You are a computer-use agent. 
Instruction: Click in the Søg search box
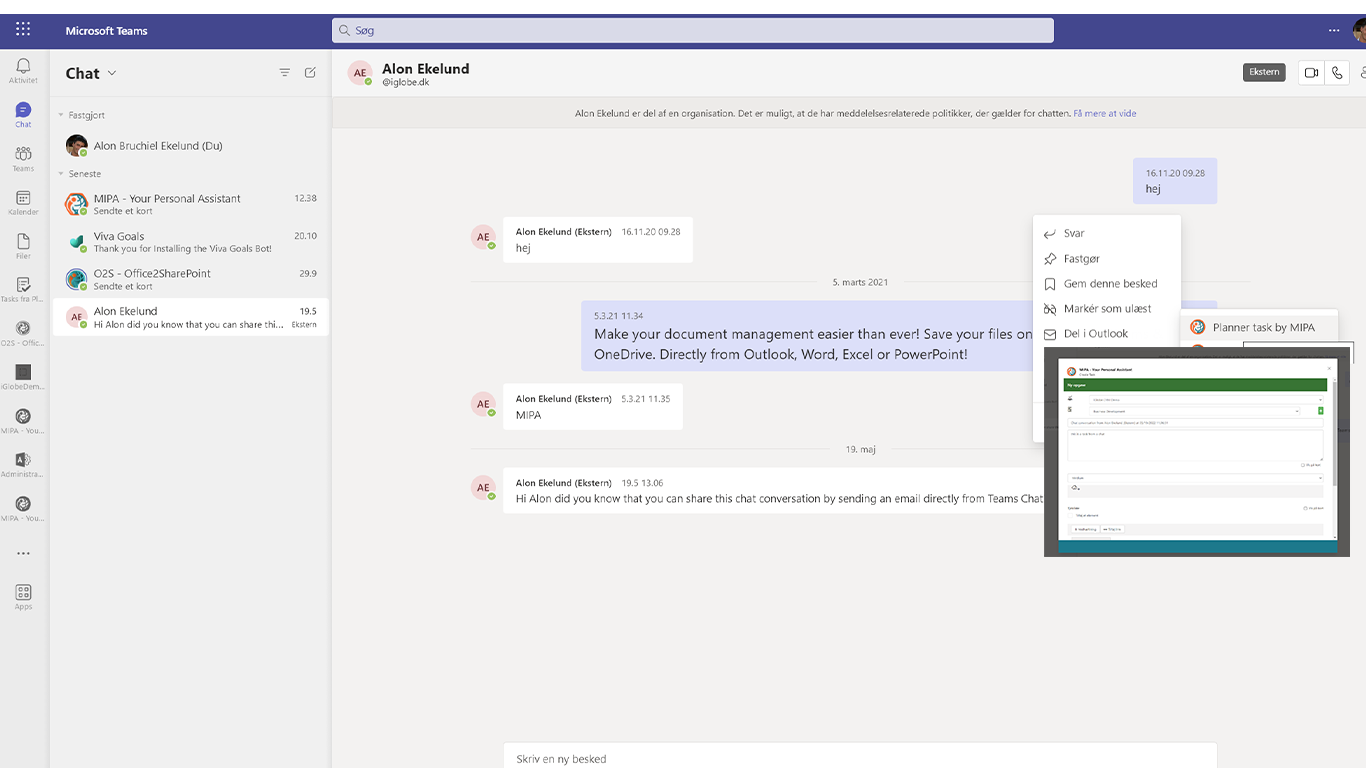point(692,30)
